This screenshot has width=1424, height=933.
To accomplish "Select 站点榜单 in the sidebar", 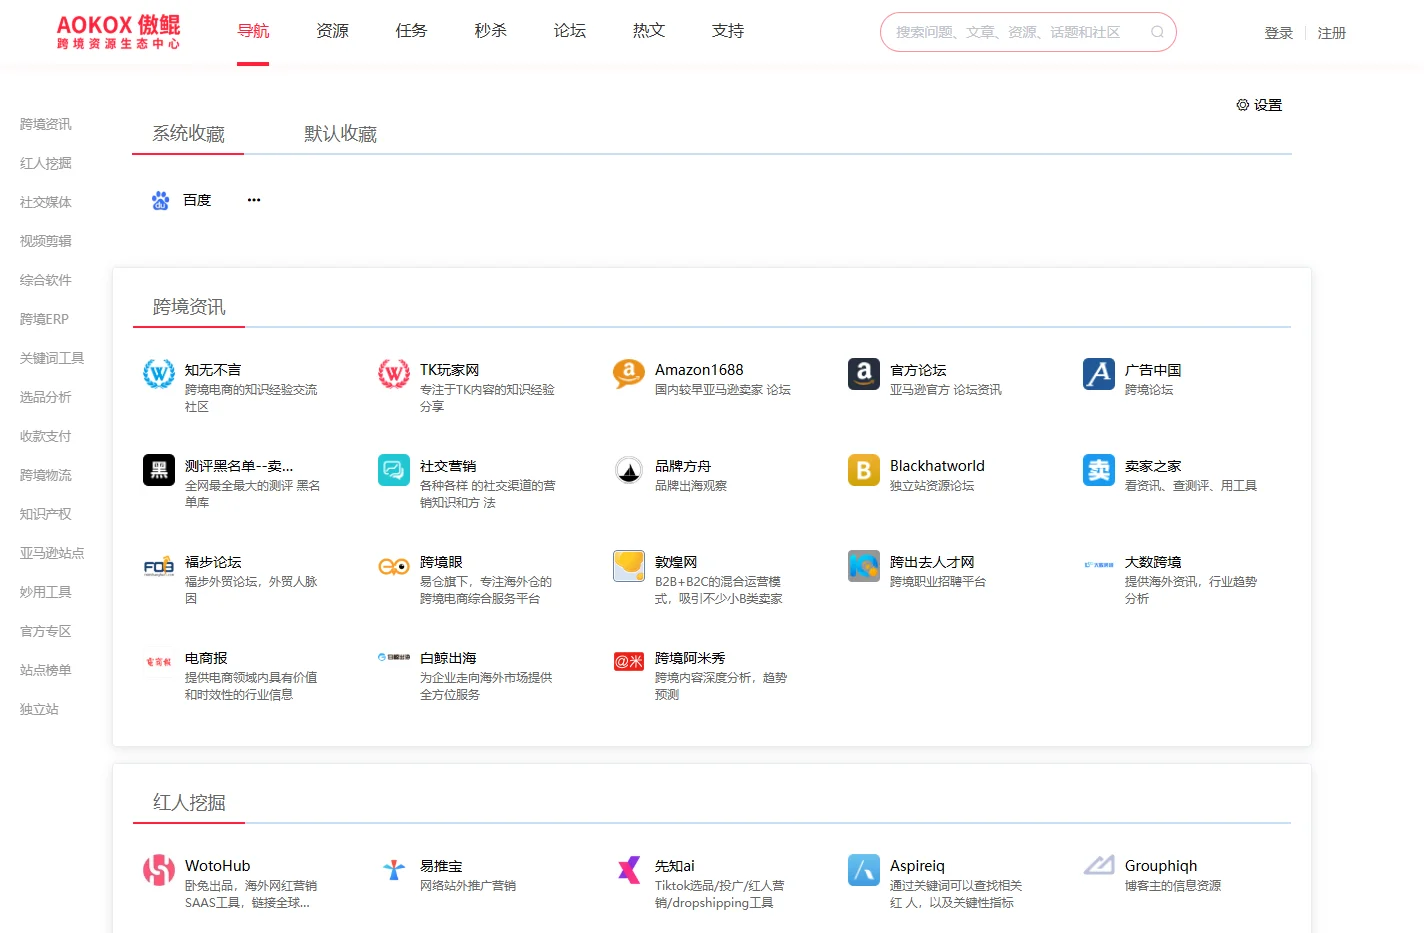I will tap(46, 670).
